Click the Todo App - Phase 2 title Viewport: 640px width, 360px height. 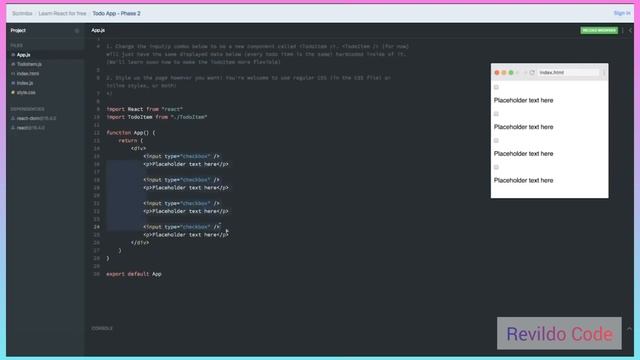click(116, 13)
